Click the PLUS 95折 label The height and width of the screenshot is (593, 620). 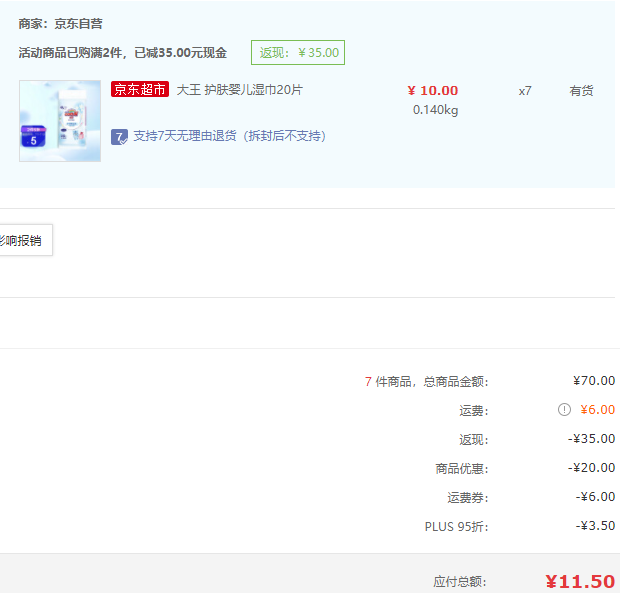click(457, 527)
